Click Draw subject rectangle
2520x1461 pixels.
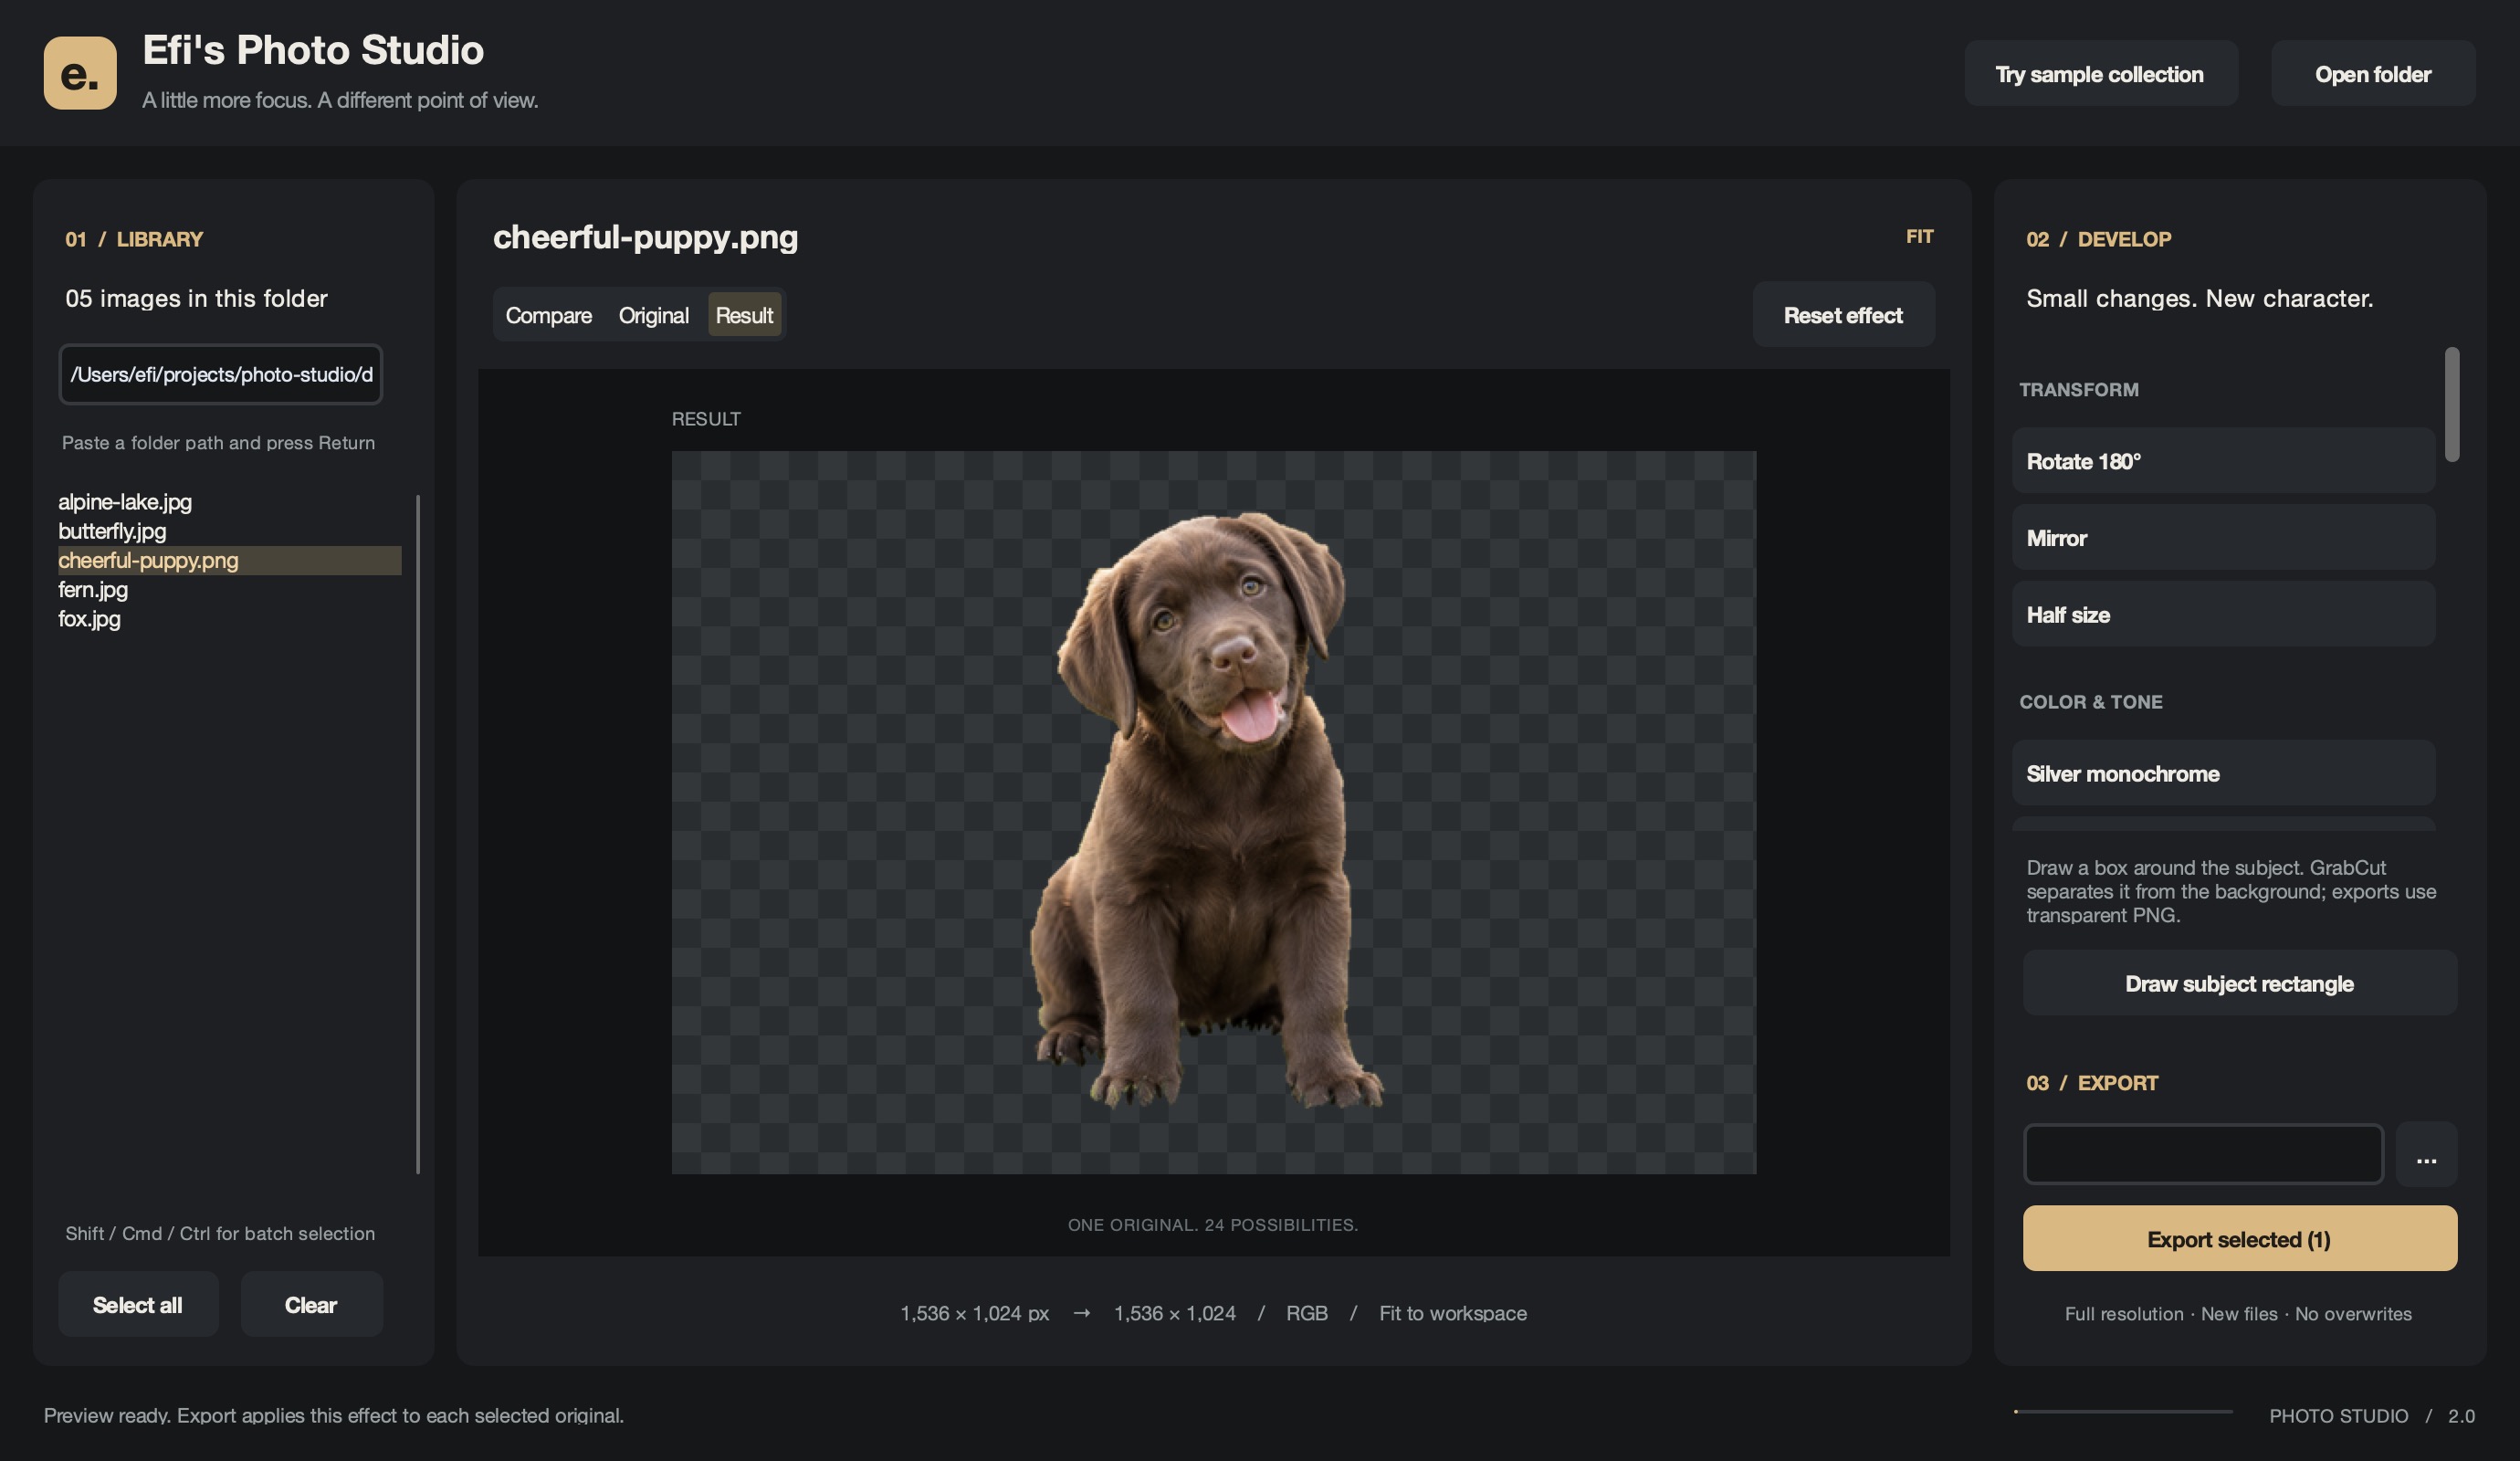(2240, 983)
